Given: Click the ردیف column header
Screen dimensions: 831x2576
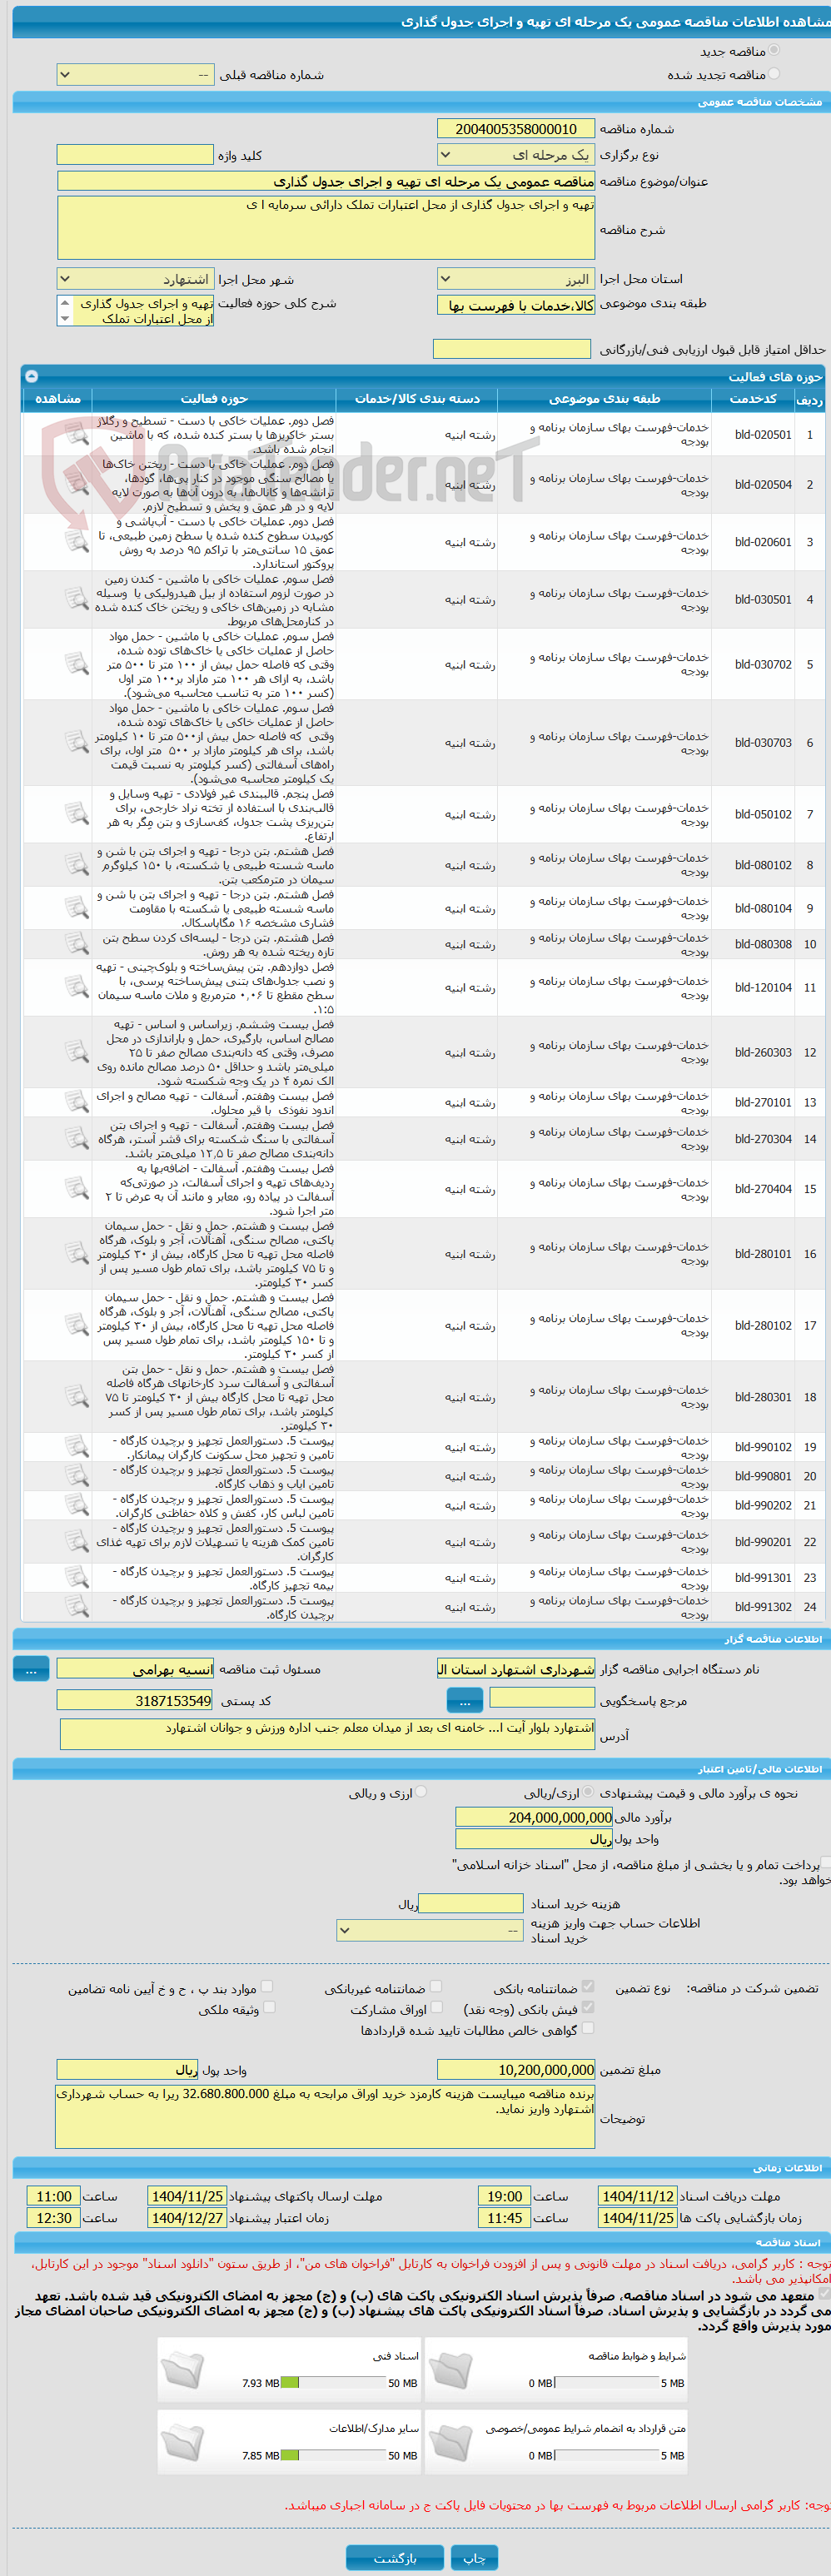Looking at the screenshot, I should 809,399.
